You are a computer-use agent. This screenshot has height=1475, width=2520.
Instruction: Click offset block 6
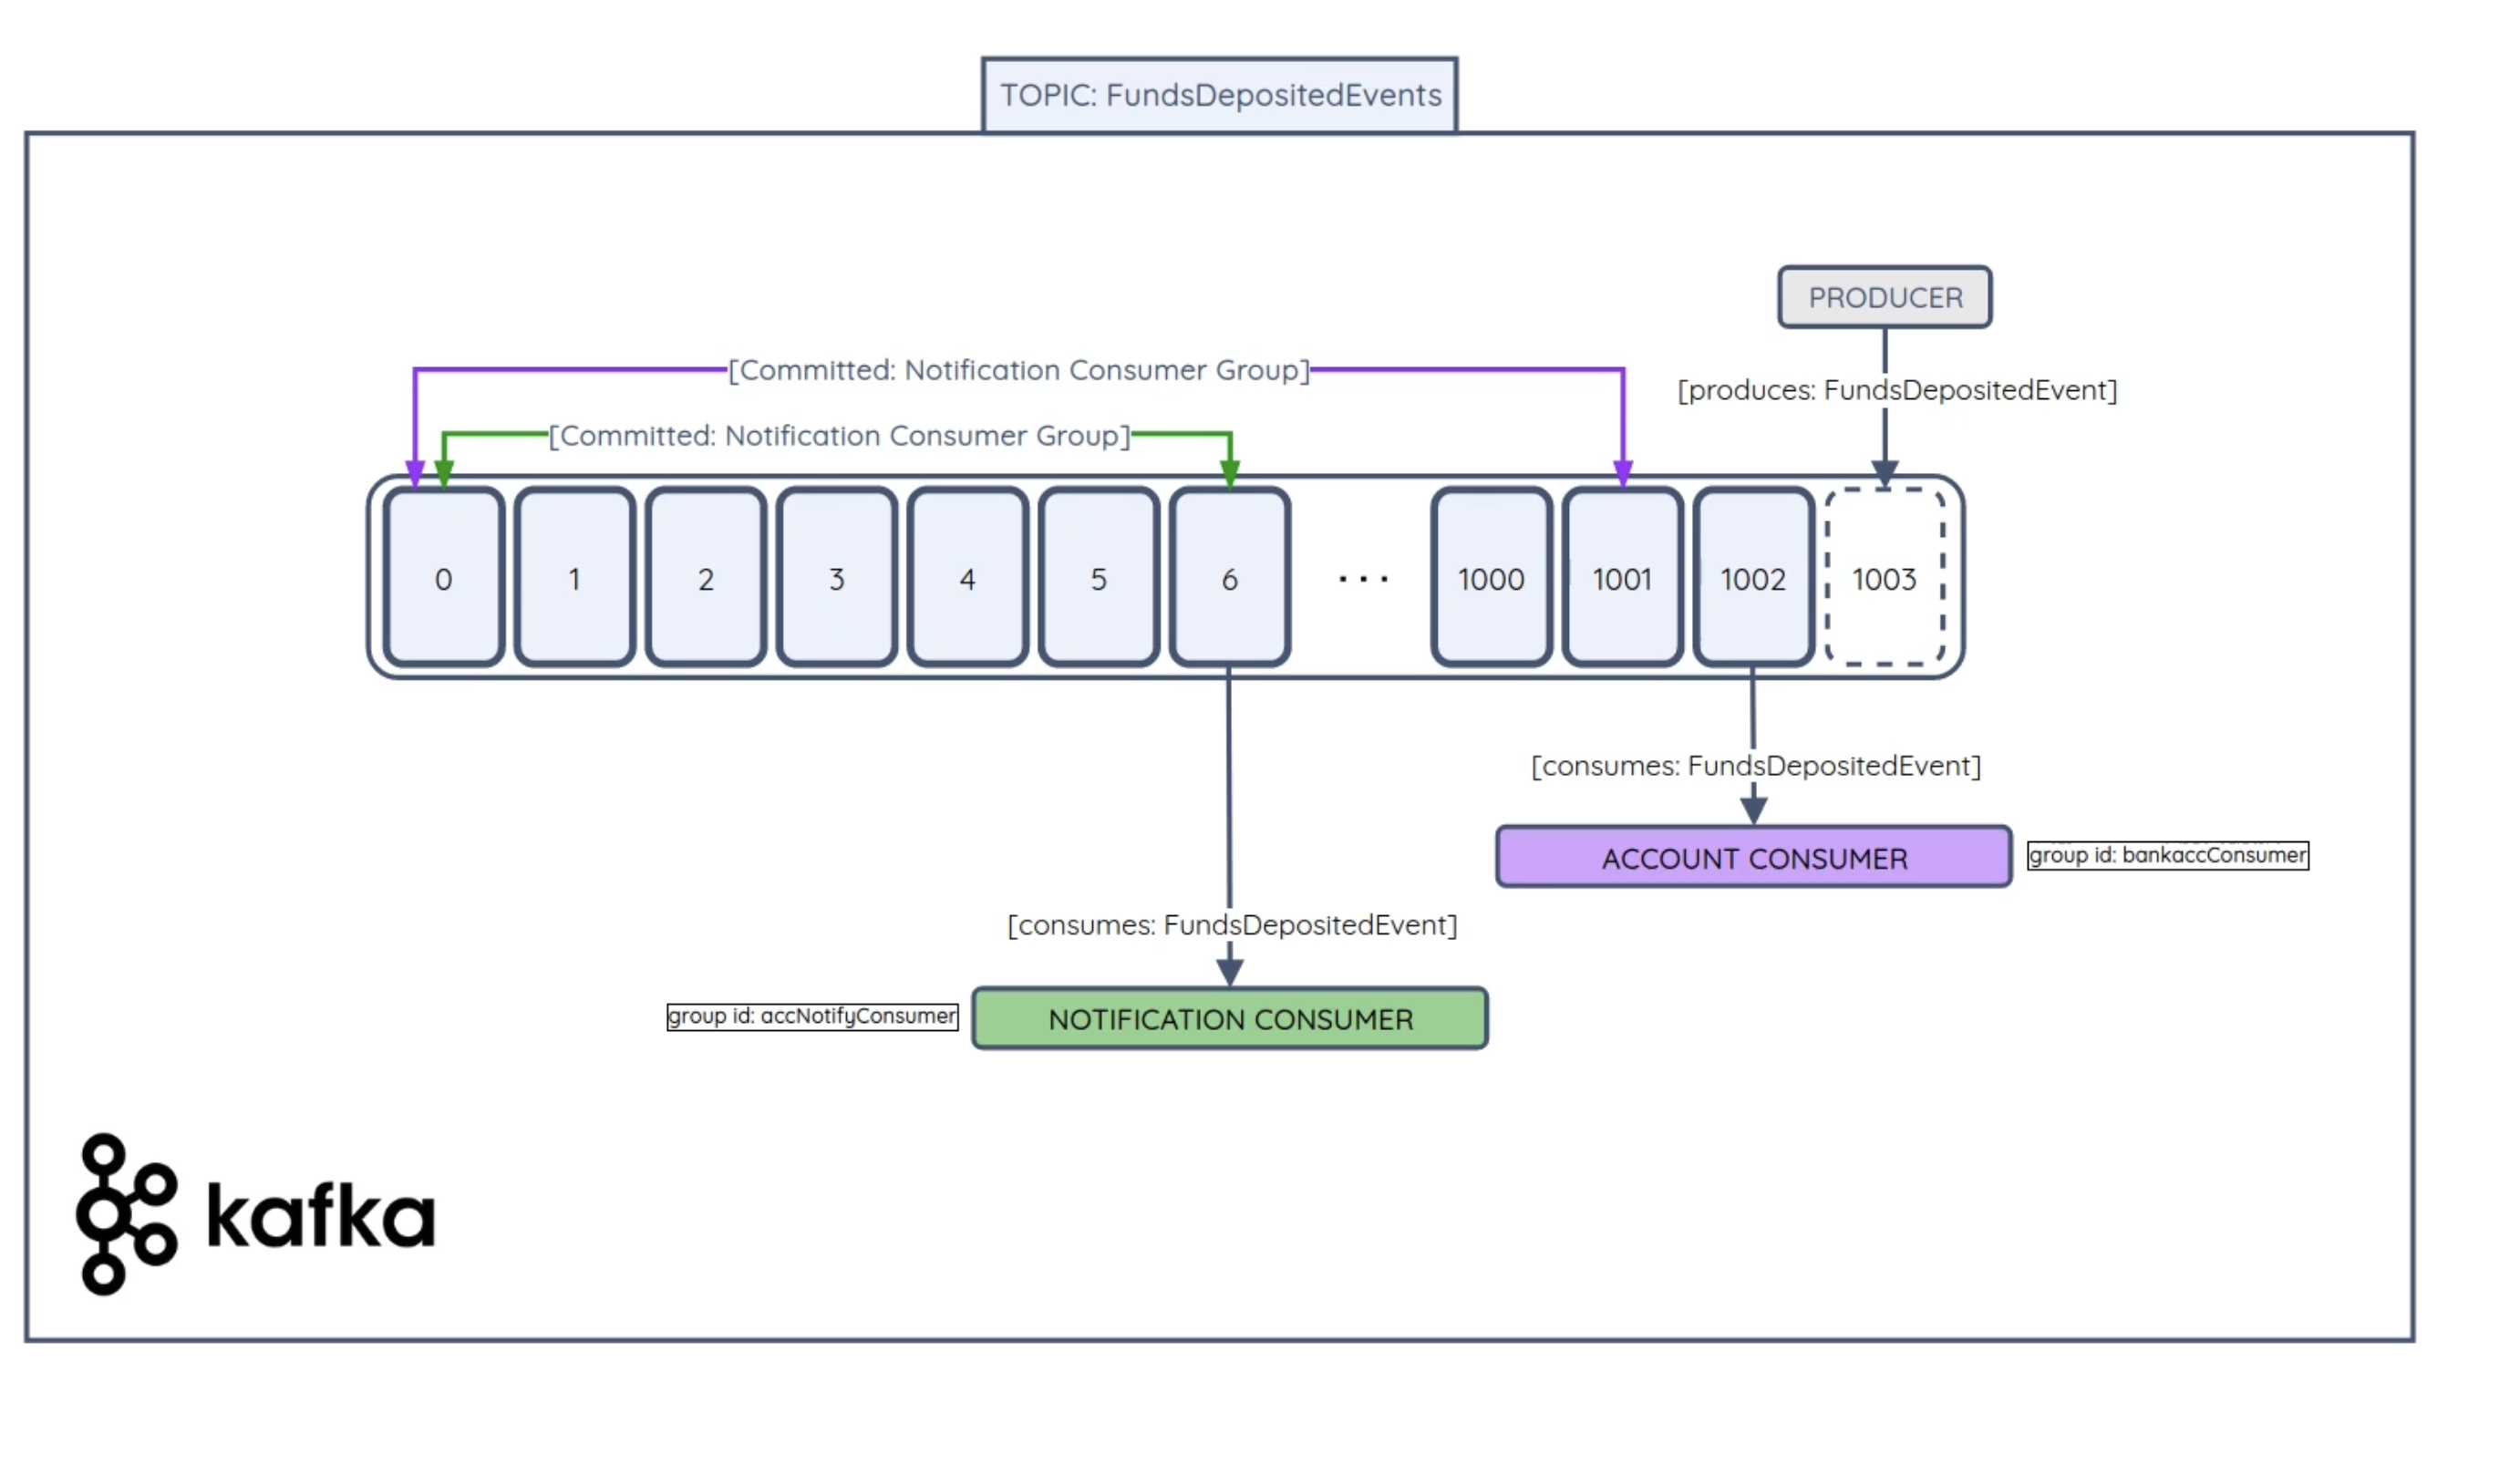[1229, 579]
